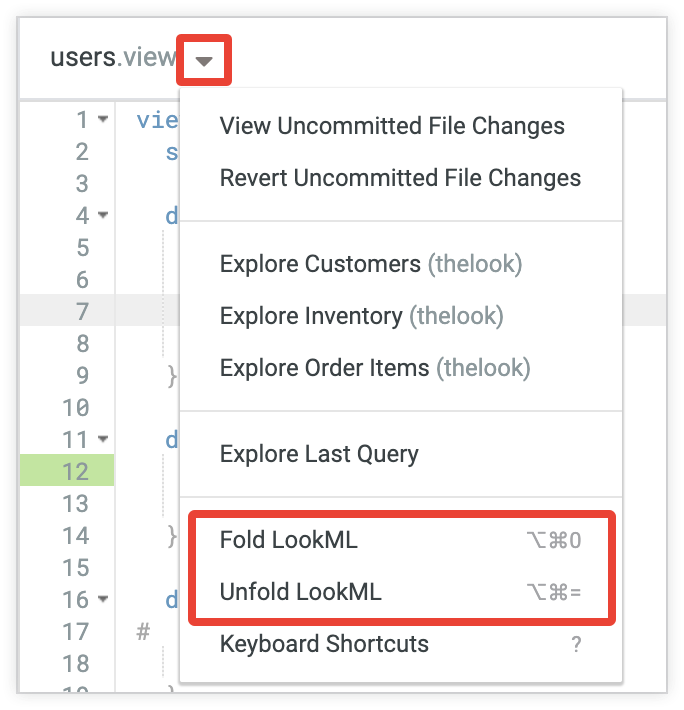
Task: Click line number 7 in the gutter
Action: point(82,312)
